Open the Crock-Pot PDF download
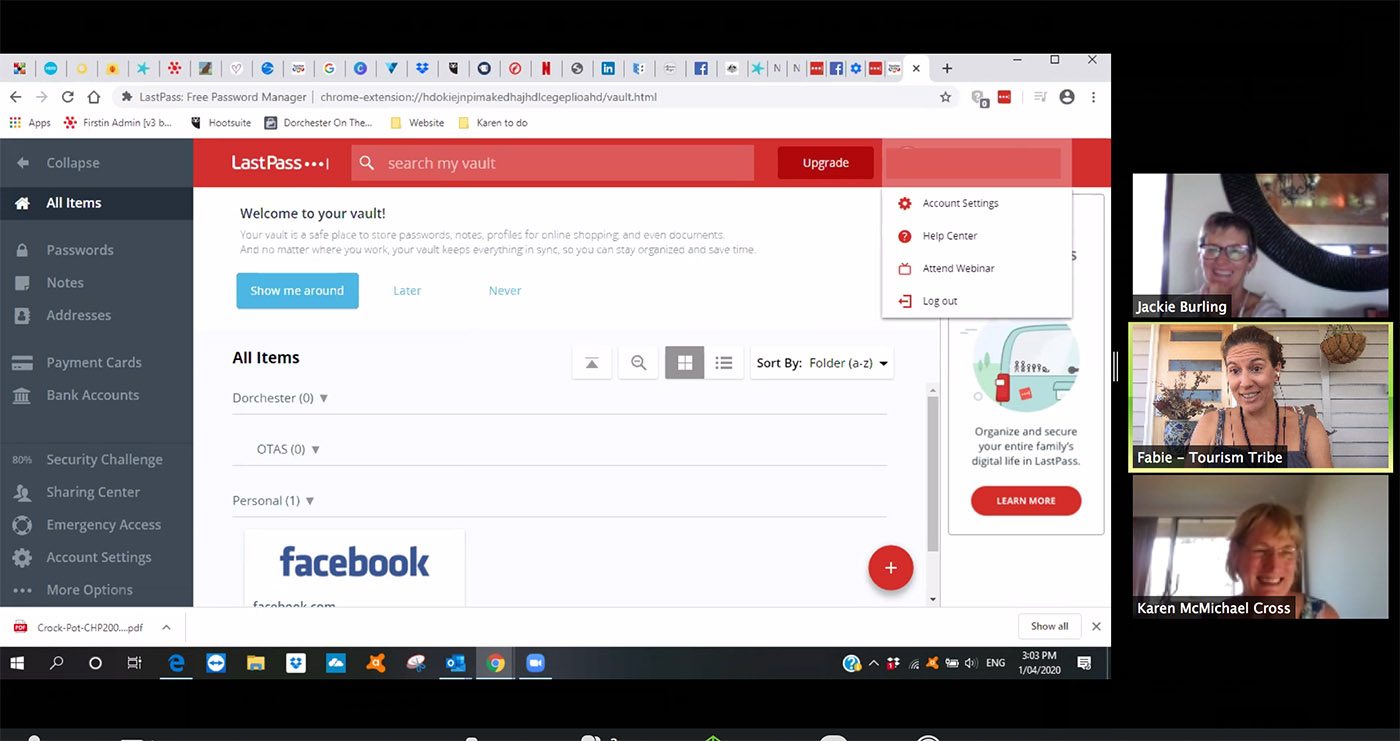 click(78, 627)
